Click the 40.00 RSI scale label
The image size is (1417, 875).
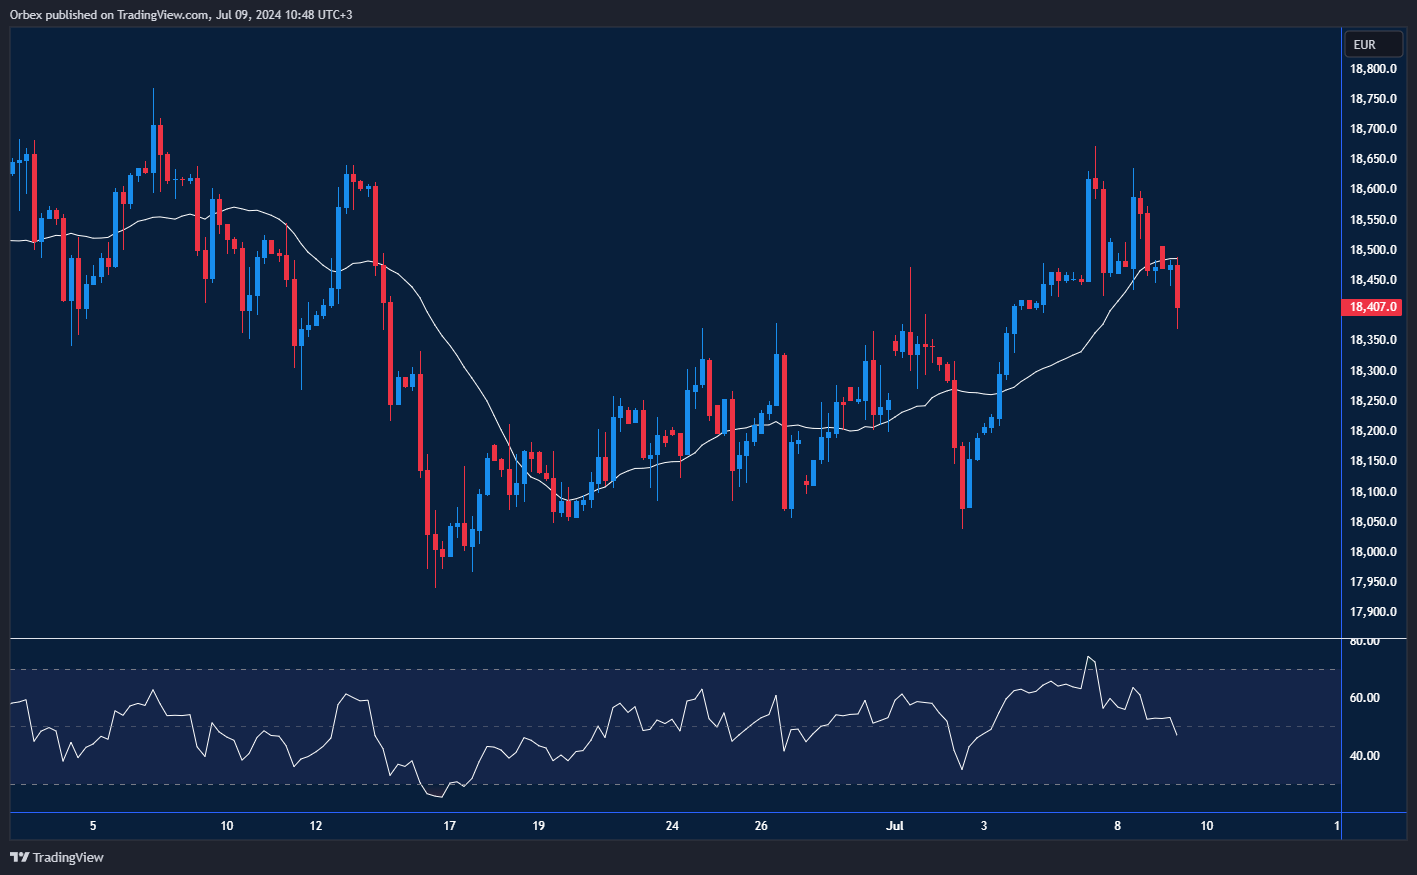1364,756
